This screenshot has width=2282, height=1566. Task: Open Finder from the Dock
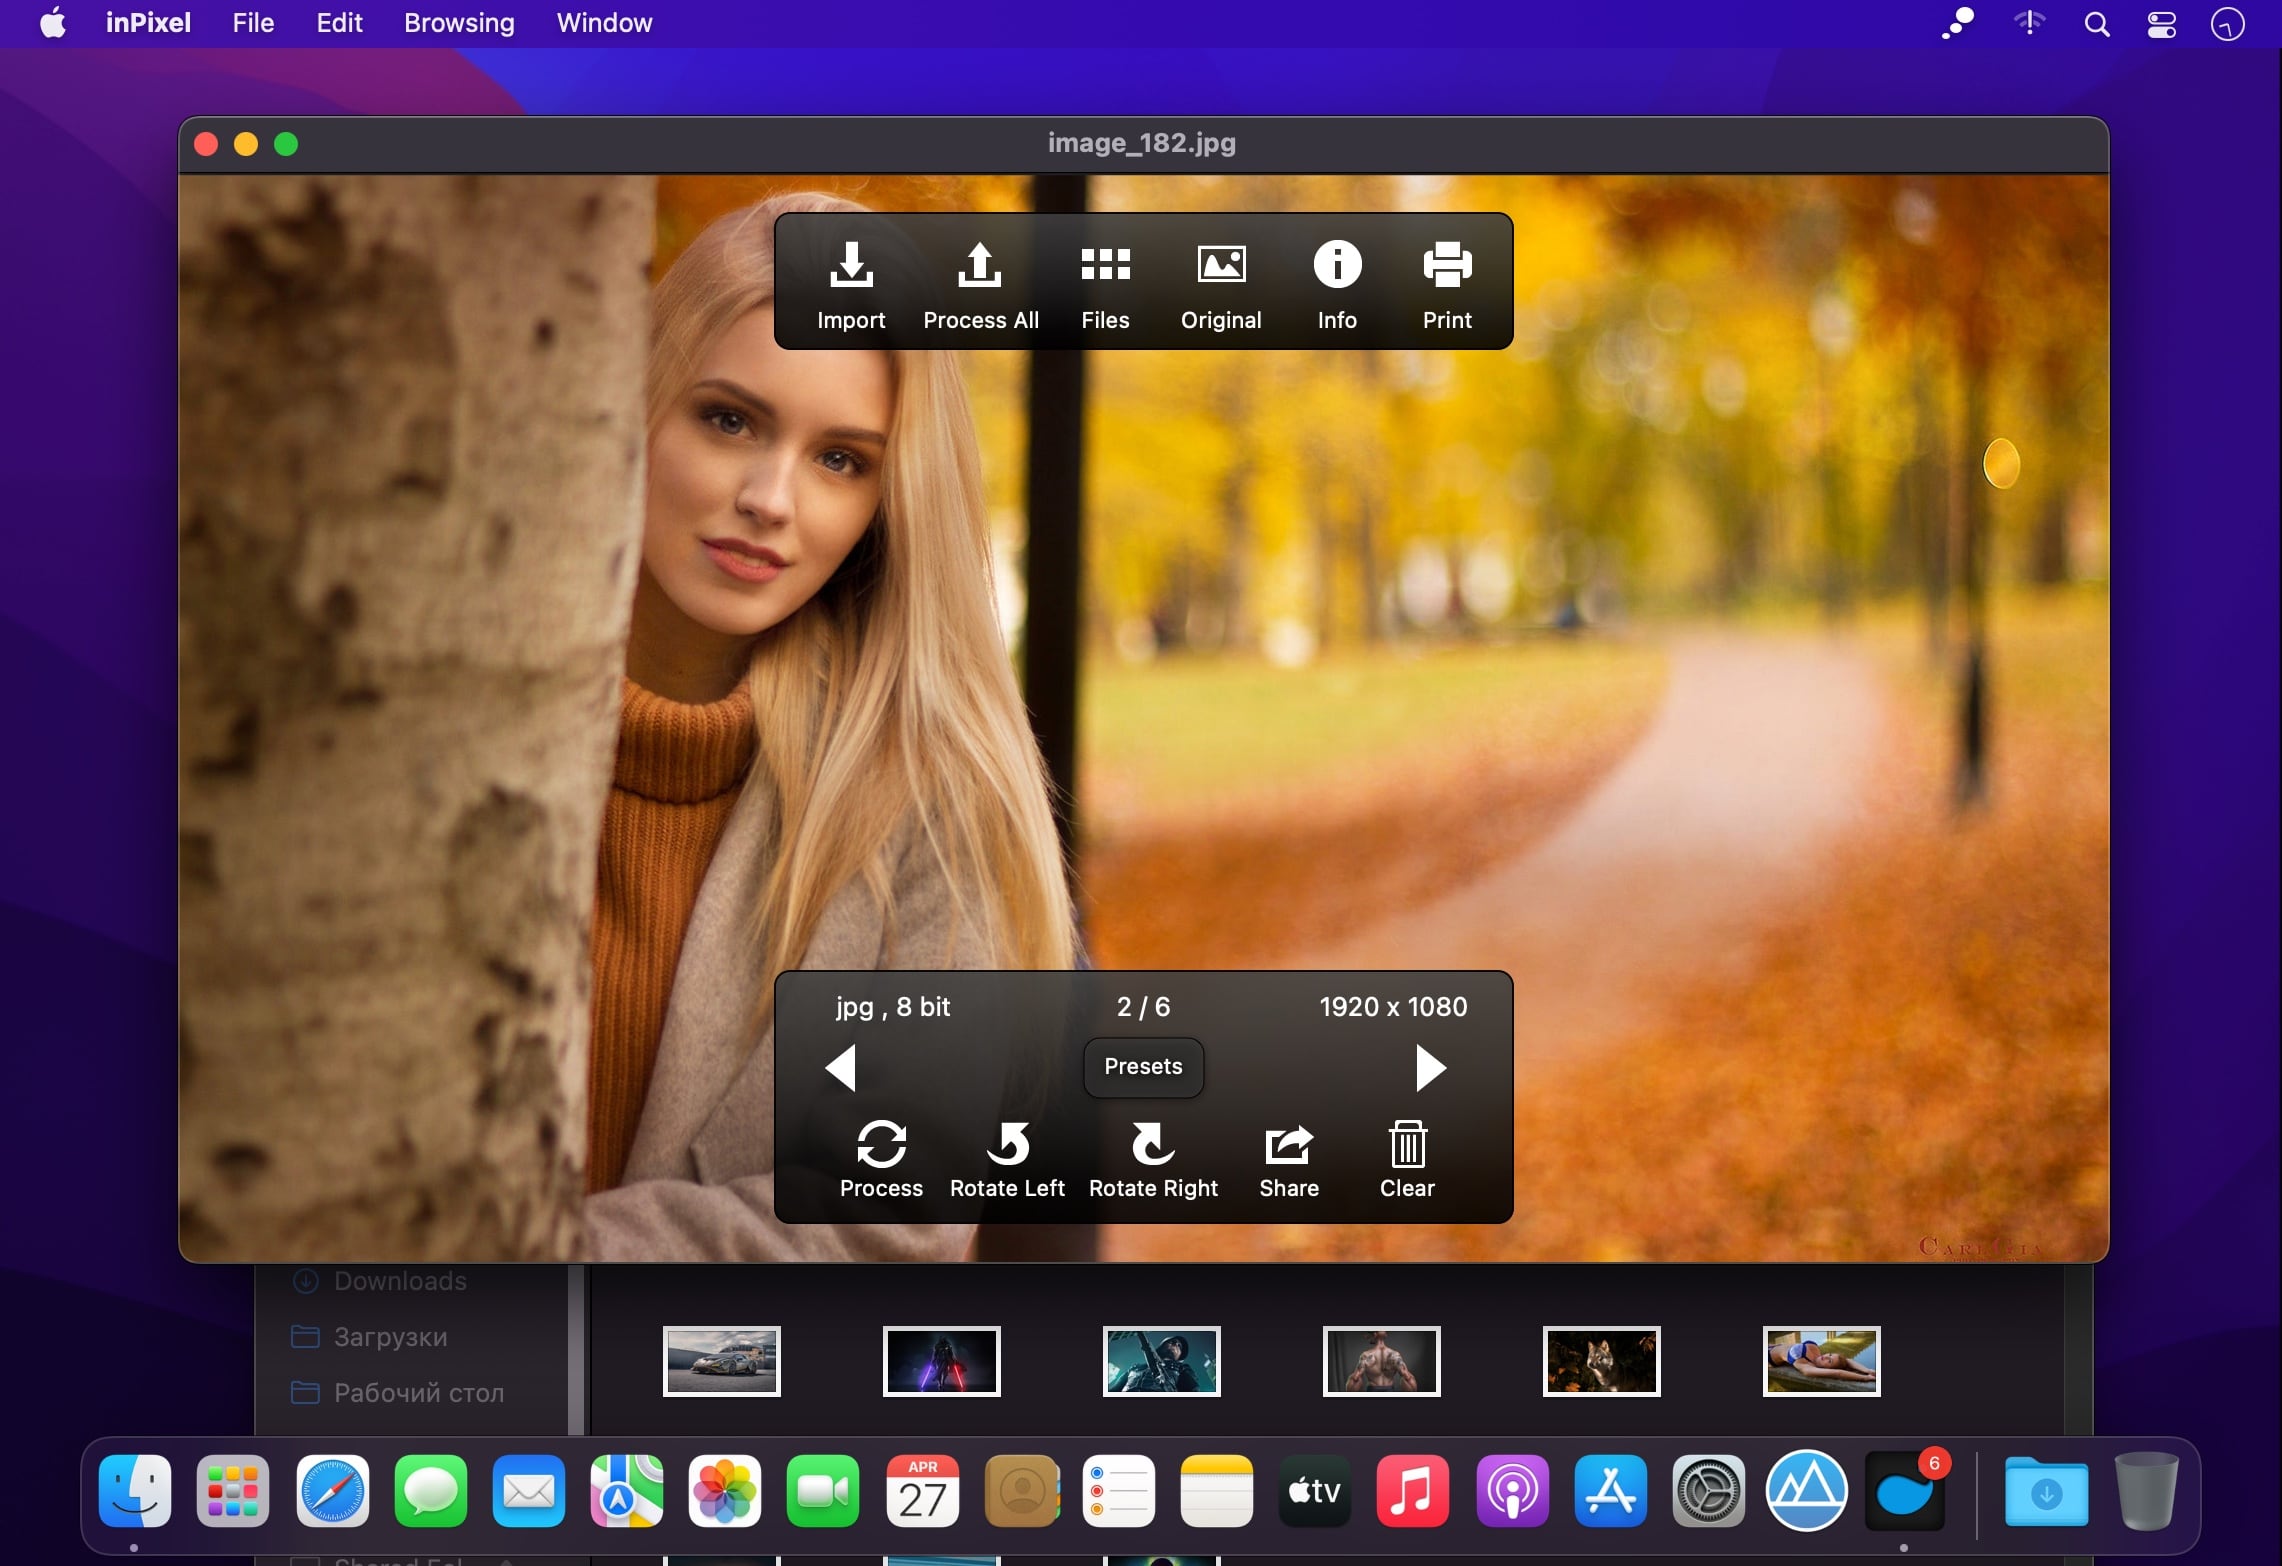[x=135, y=1491]
